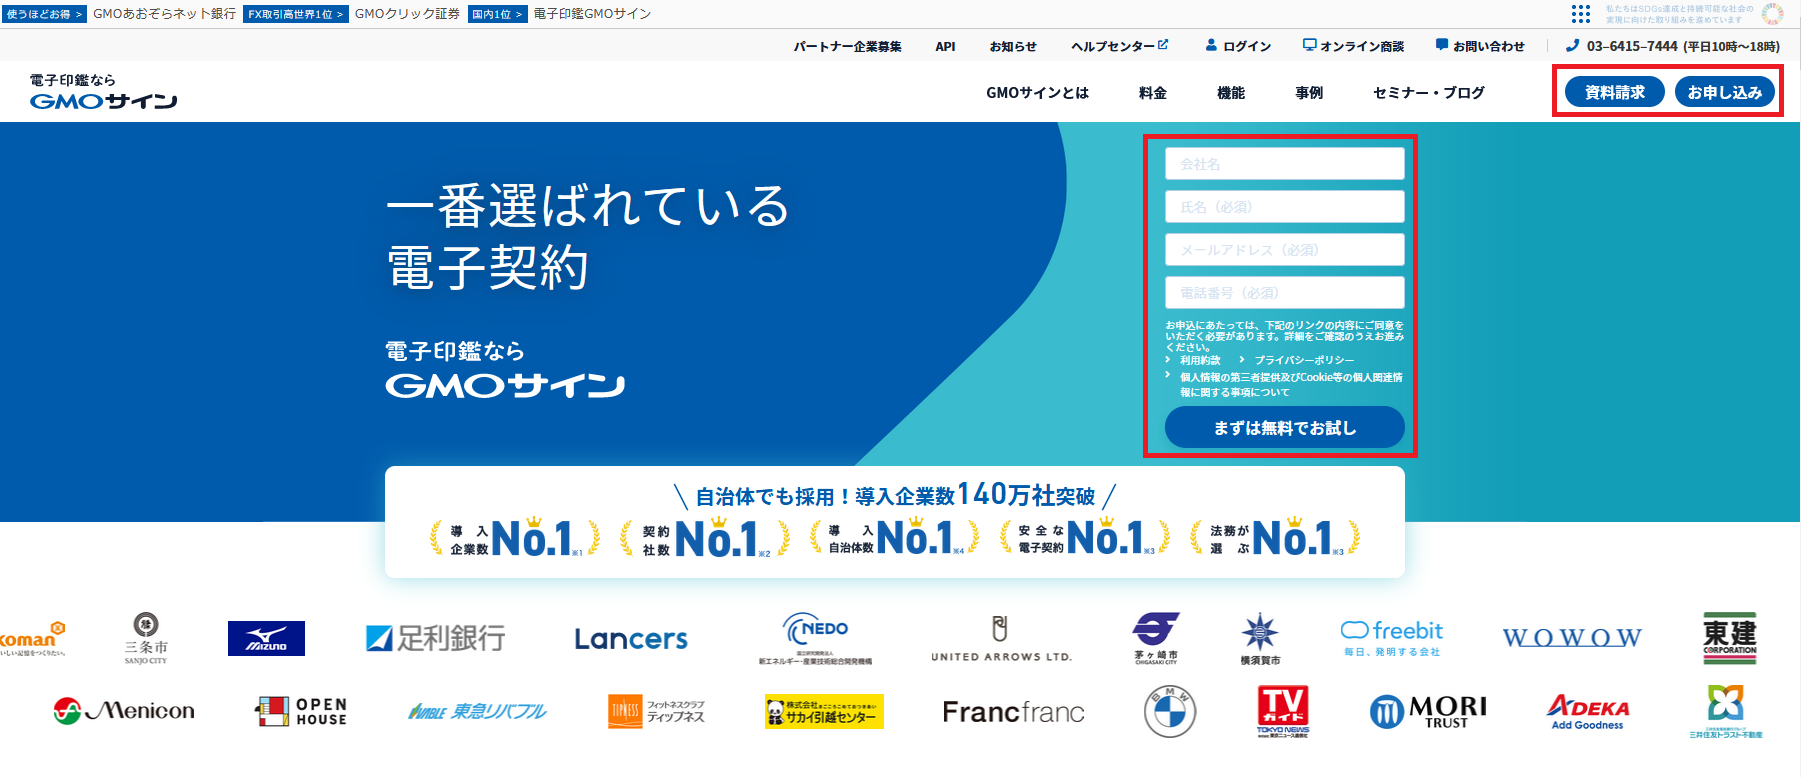The width and height of the screenshot is (1801, 777).
Task: Click the Mori Trust logo
Action: point(1428,712)
